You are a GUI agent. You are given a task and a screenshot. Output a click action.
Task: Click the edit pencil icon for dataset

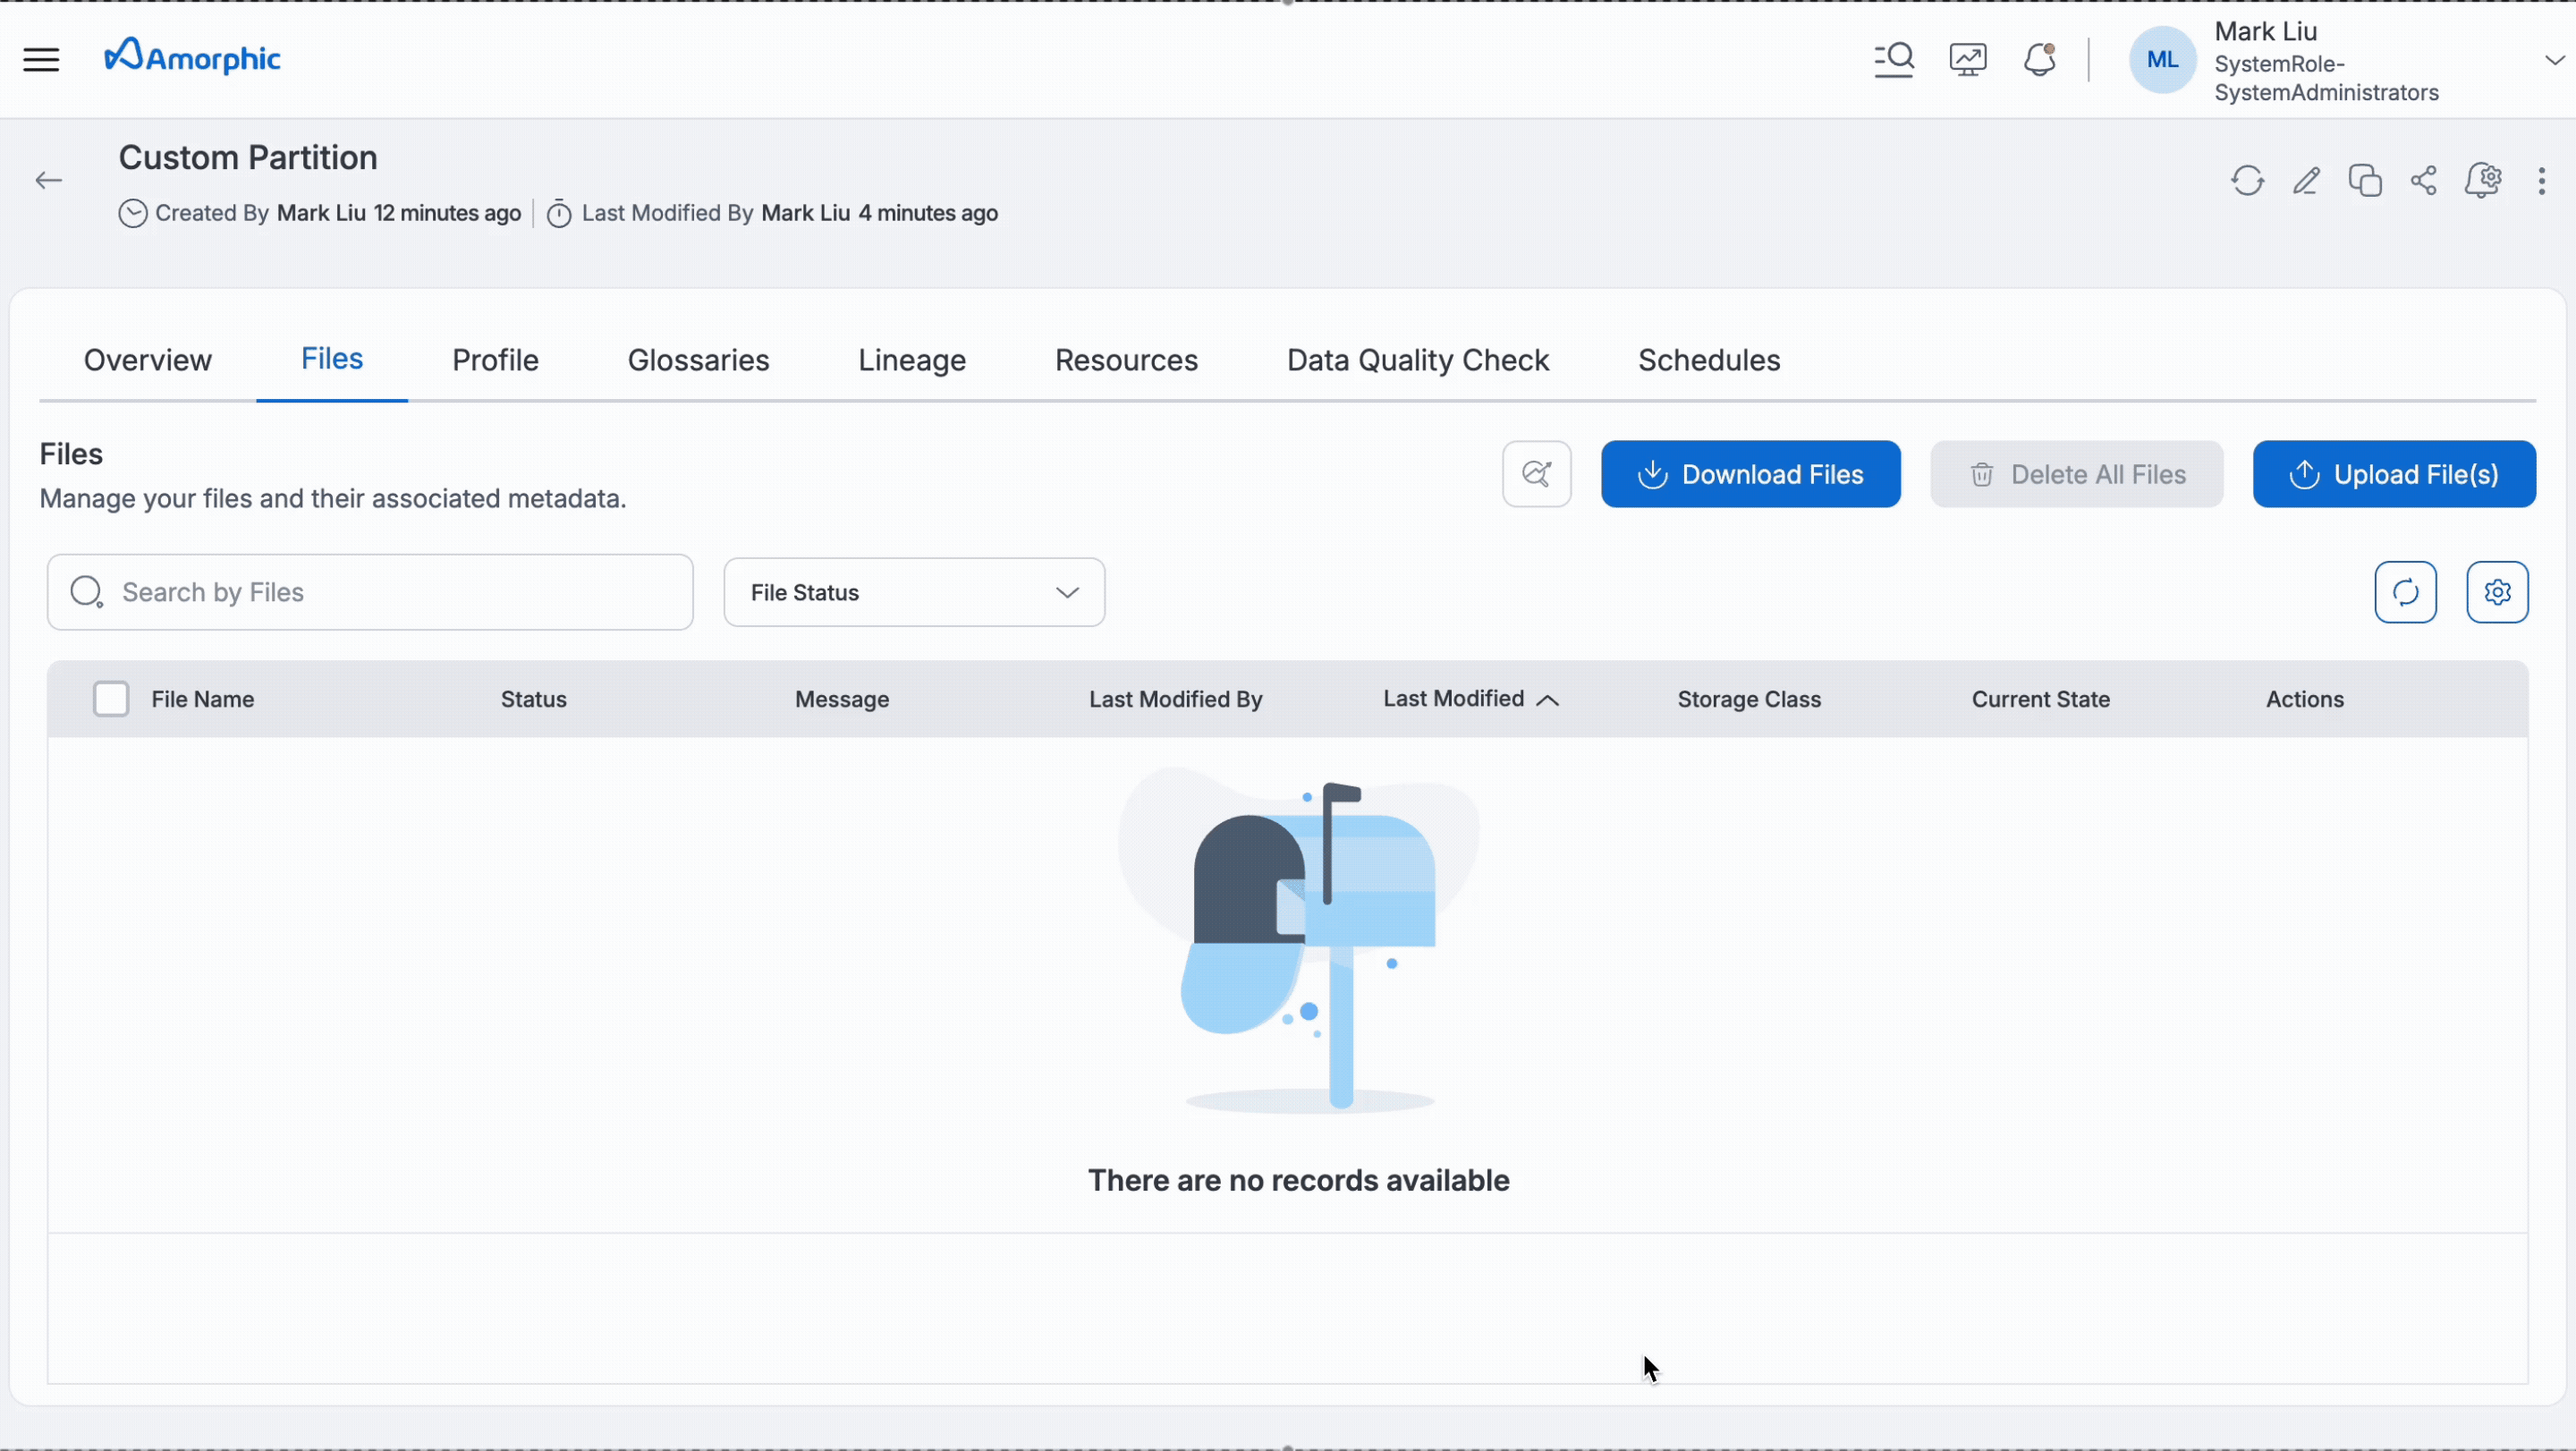pyautogui.click(x=2306, y=181)
